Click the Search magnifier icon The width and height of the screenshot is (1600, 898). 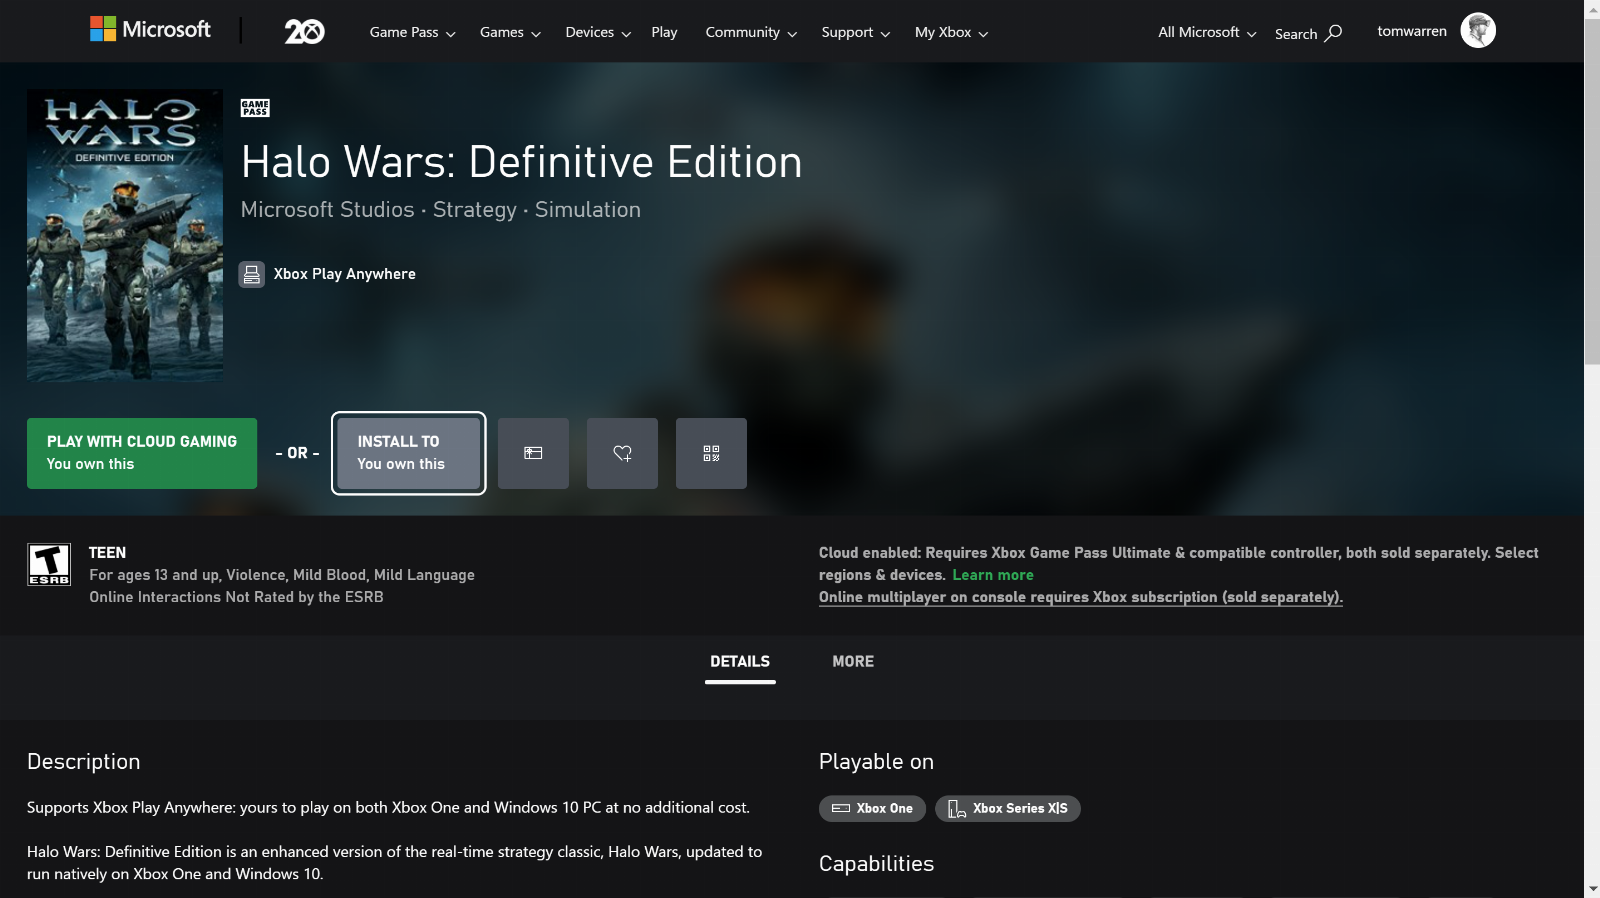coord(1333,33)
